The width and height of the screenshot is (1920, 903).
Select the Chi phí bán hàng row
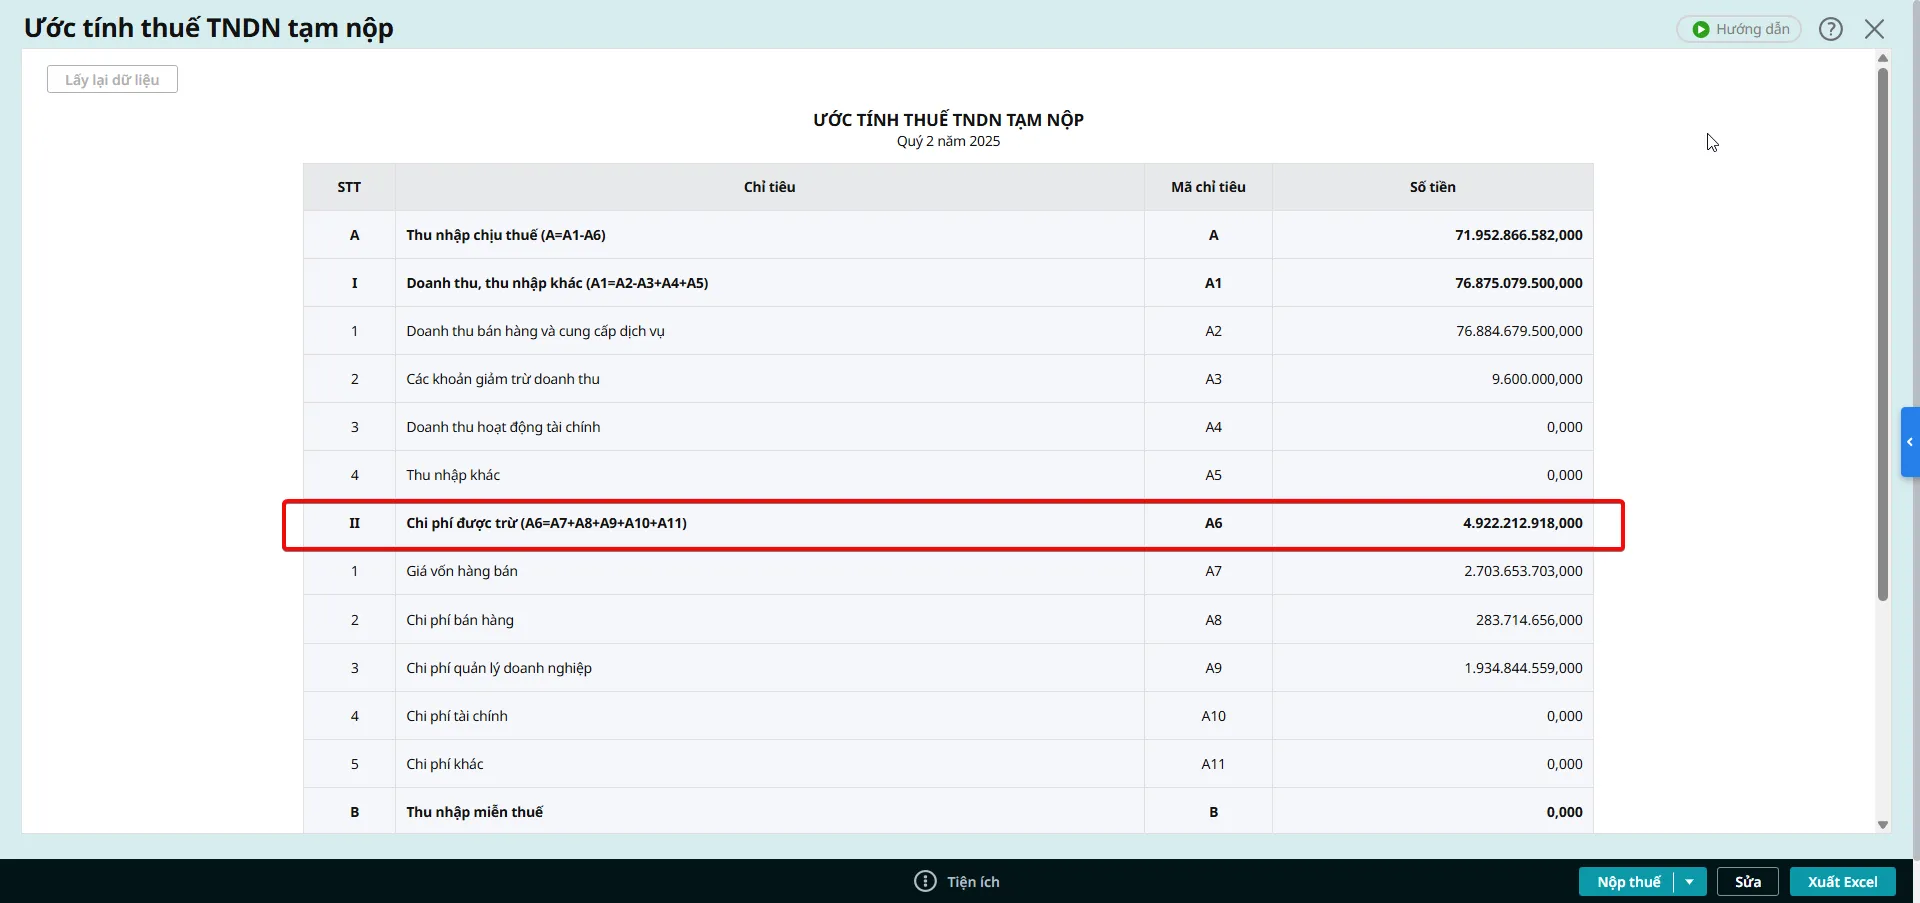pos(948,620)
